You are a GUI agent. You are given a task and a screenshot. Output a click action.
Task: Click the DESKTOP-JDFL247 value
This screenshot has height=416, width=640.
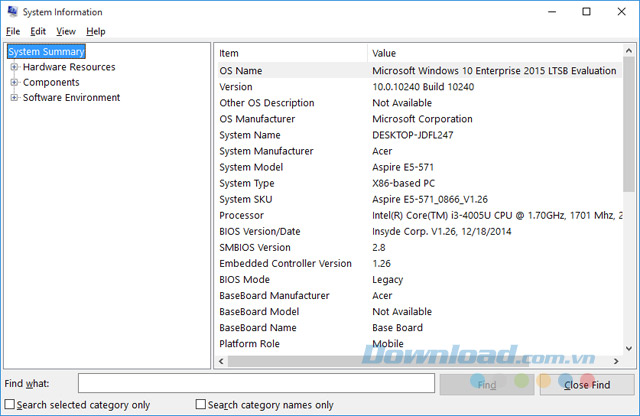(413, 135)
